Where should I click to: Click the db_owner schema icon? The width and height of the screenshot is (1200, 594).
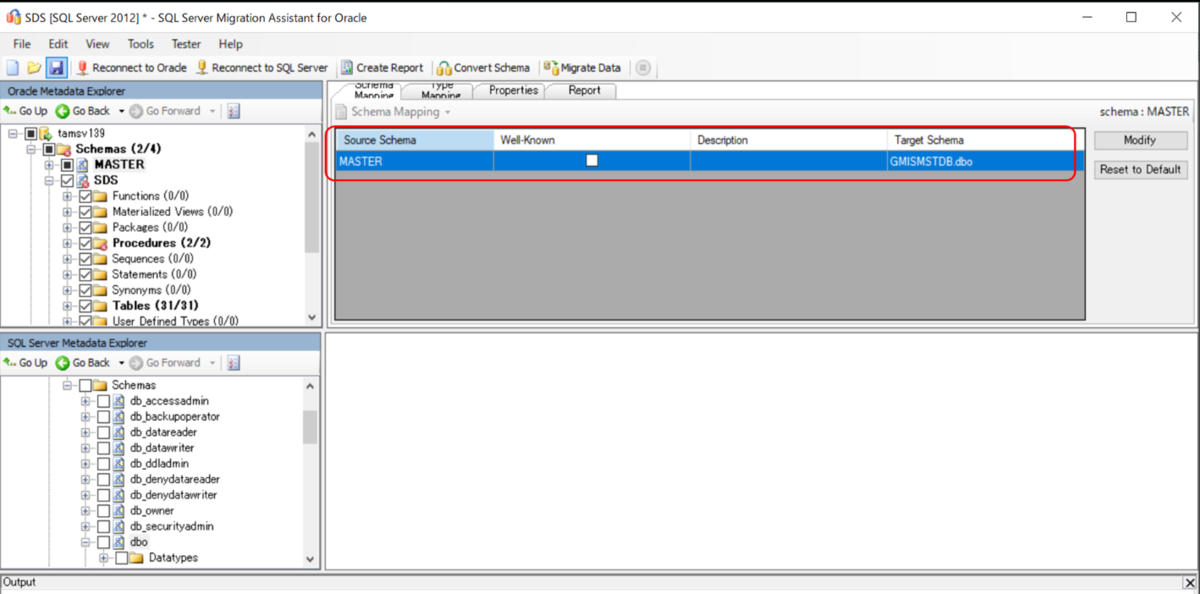click(118, 511)
